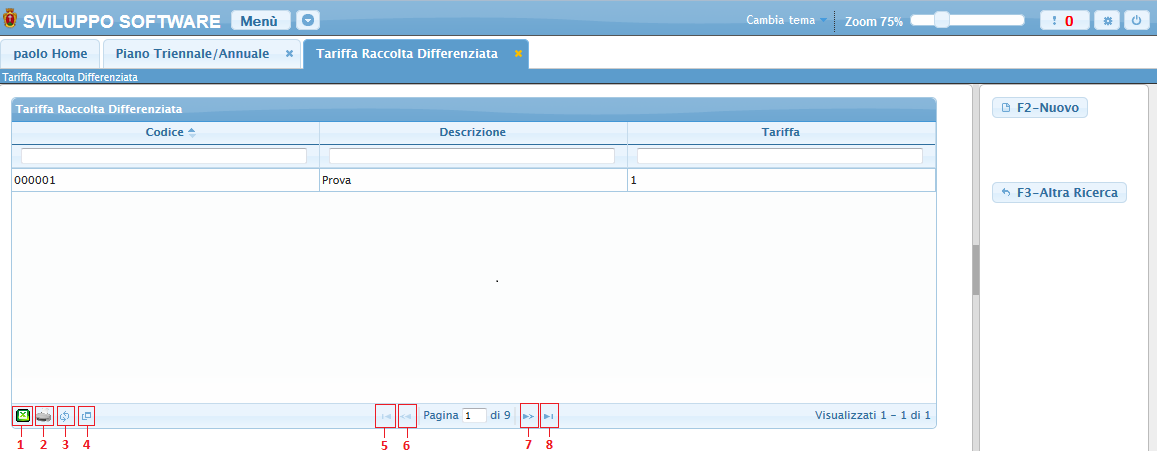Screen dimensions: 1157x467
Task: Click the power icon to log out
Action: coord(1136,20)
